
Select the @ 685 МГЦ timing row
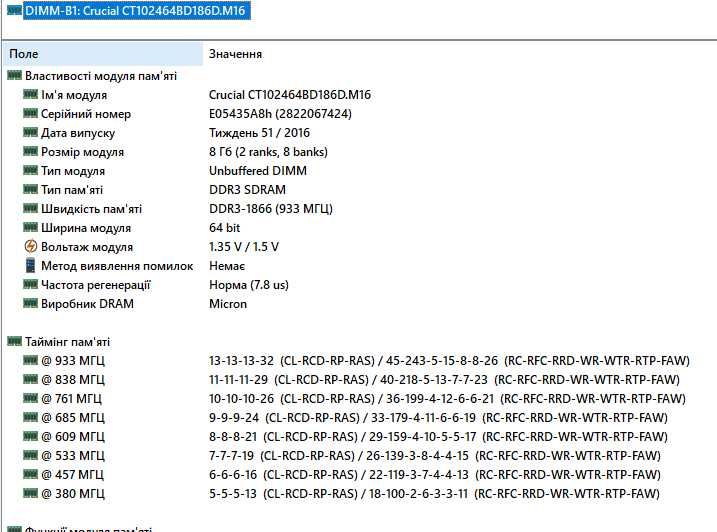pyautogui.click(x=73, y=418)
